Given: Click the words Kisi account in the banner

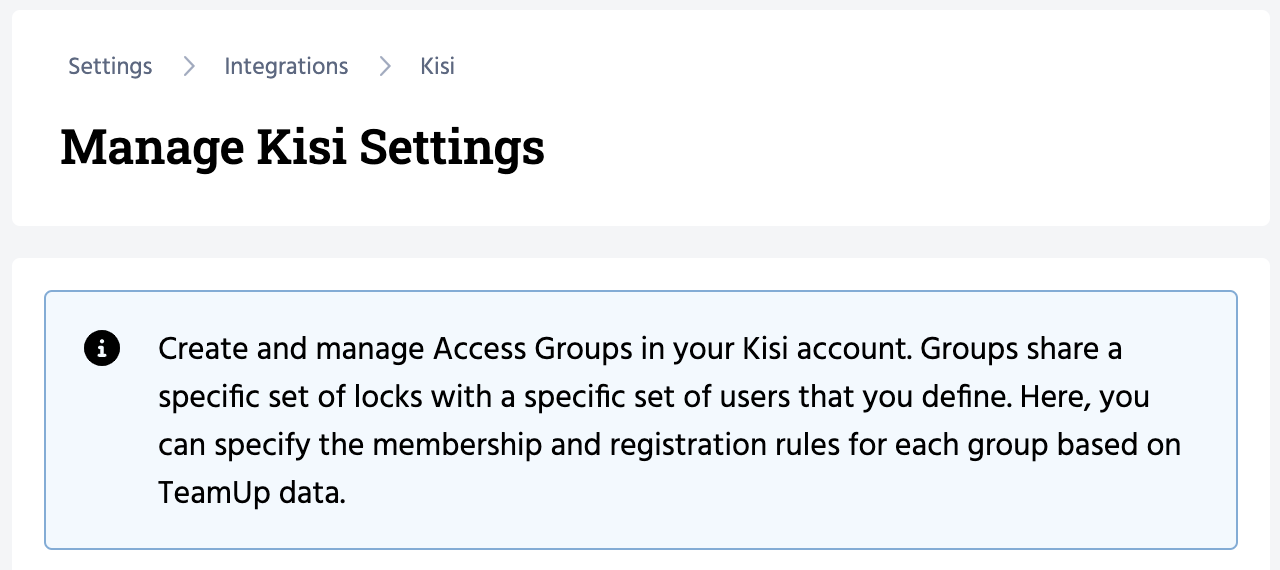Looking at the screenshot, I should point(826,349).
